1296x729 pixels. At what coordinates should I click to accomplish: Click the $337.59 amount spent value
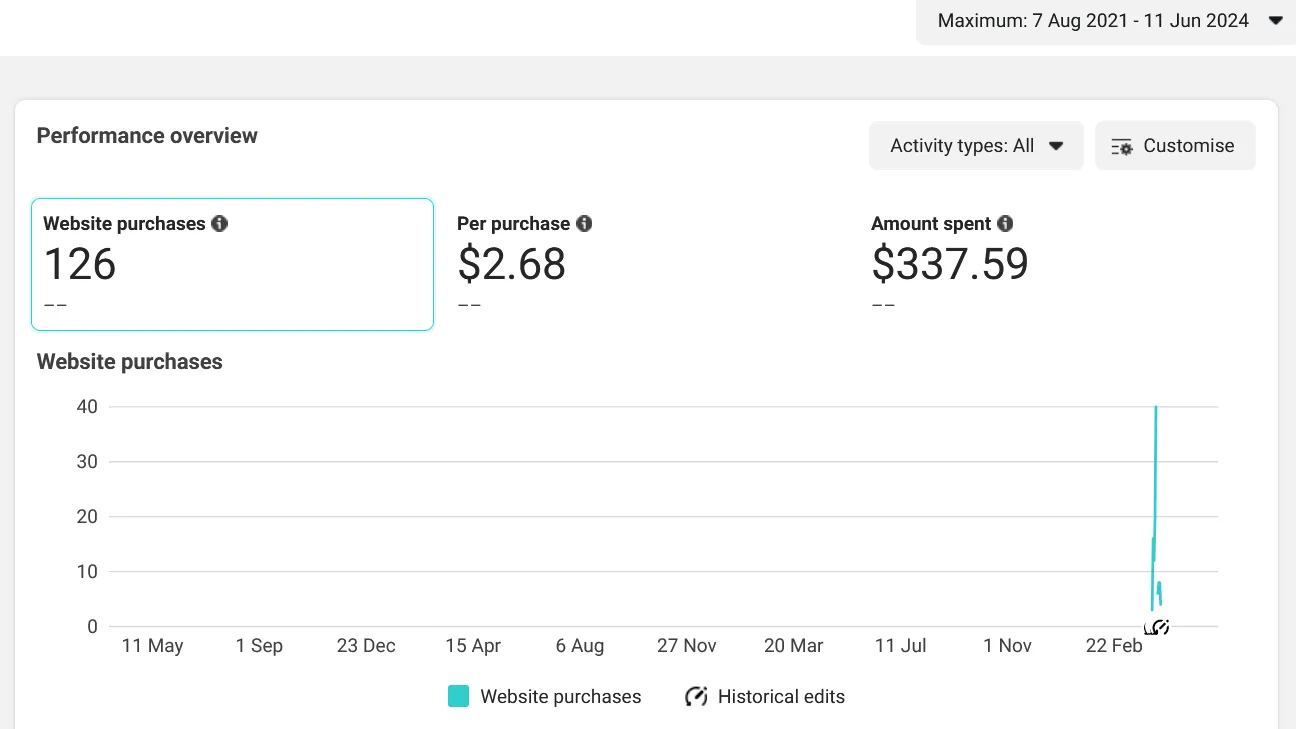[x=949, y=264]
